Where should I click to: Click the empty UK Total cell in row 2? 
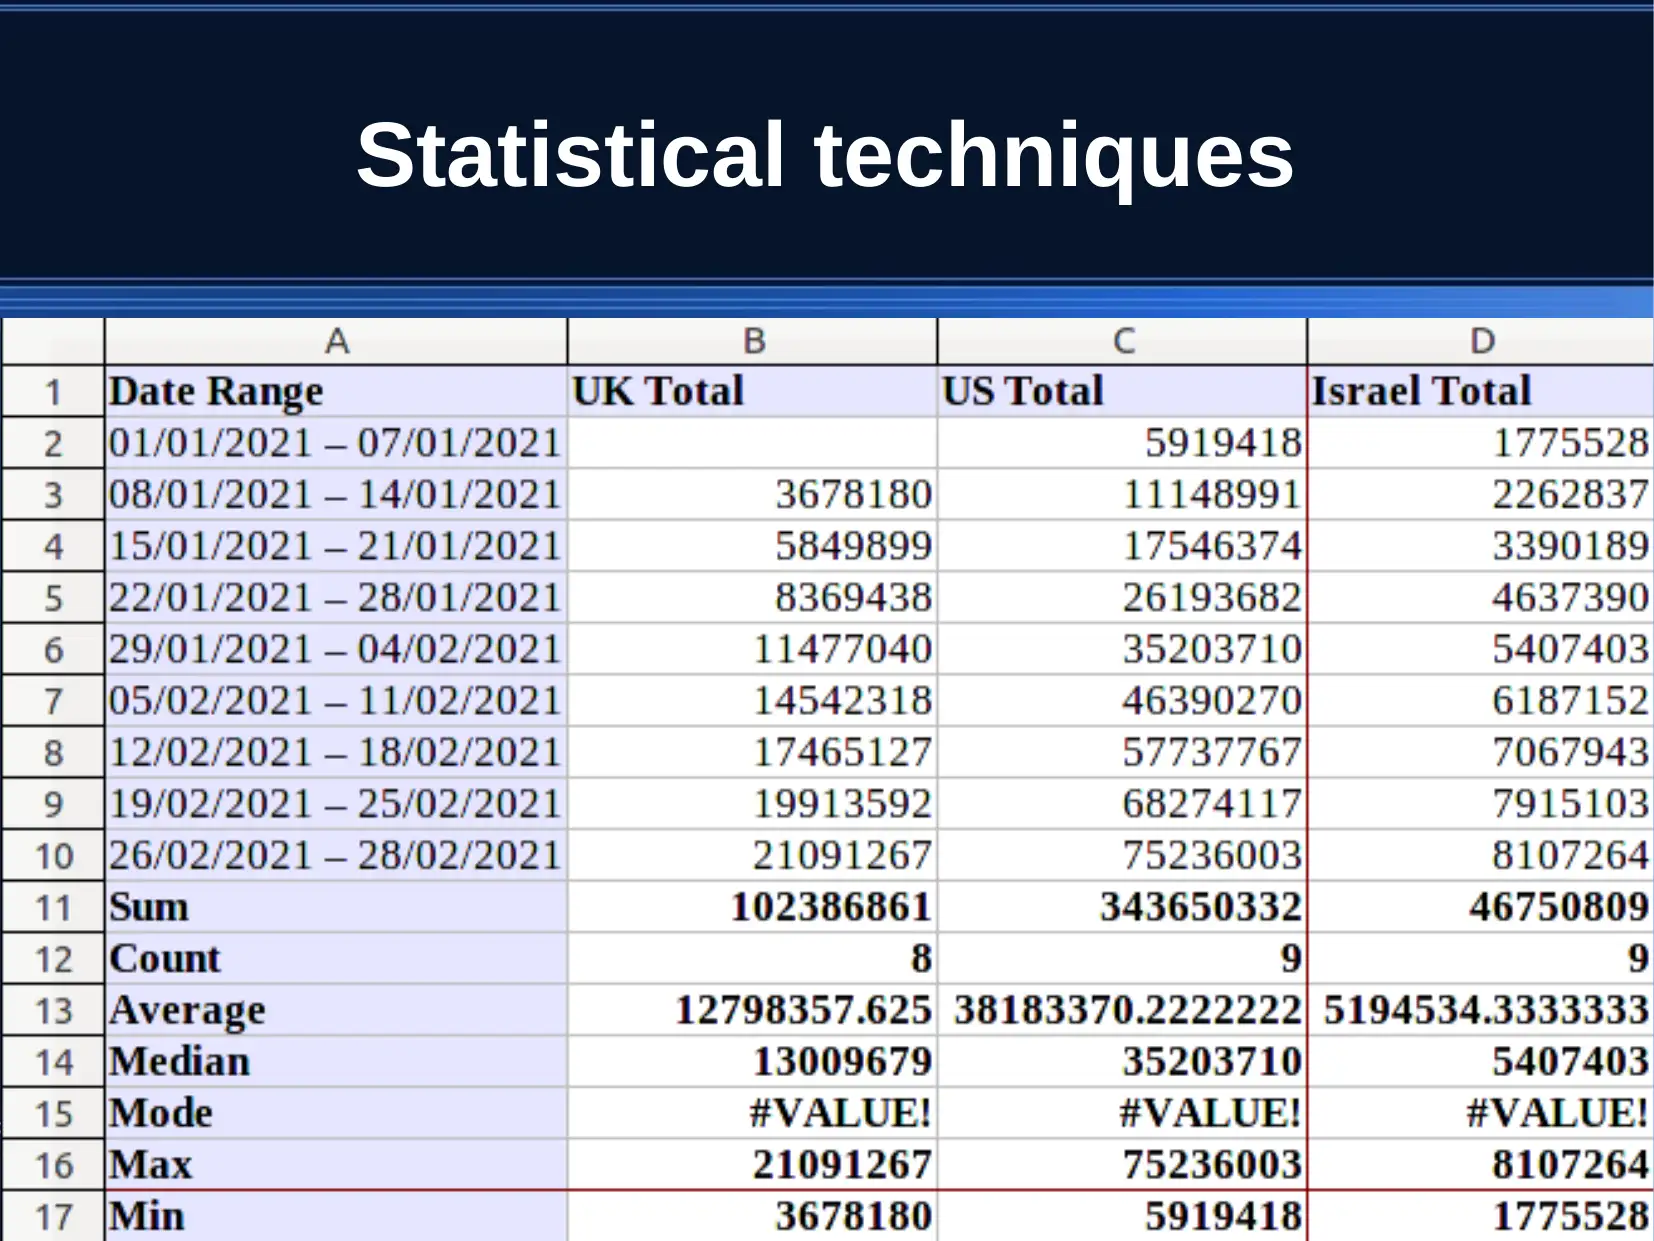pyautogui.click(x=752, y=443)
